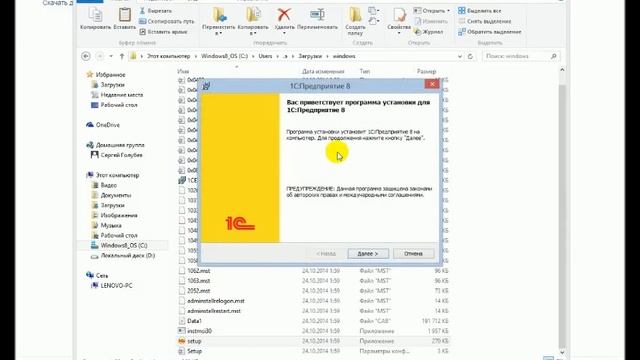640x360 pixels.
Task: Click Выделить все in the ribbon
Action: (x=480, y=11)
